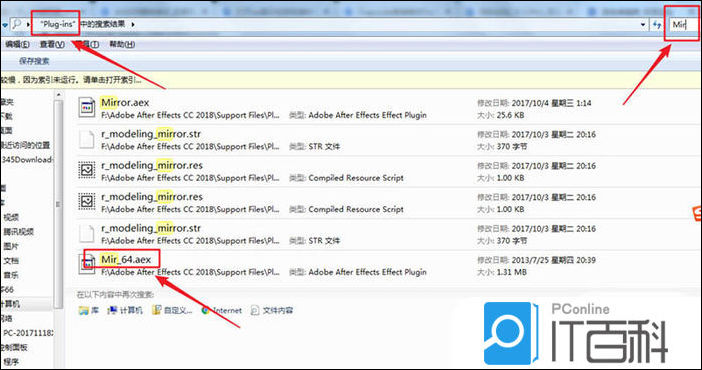Open 下载 (Downloads) in navigation pane
Viewport: 702px width, 370px height.
[7, 116]
